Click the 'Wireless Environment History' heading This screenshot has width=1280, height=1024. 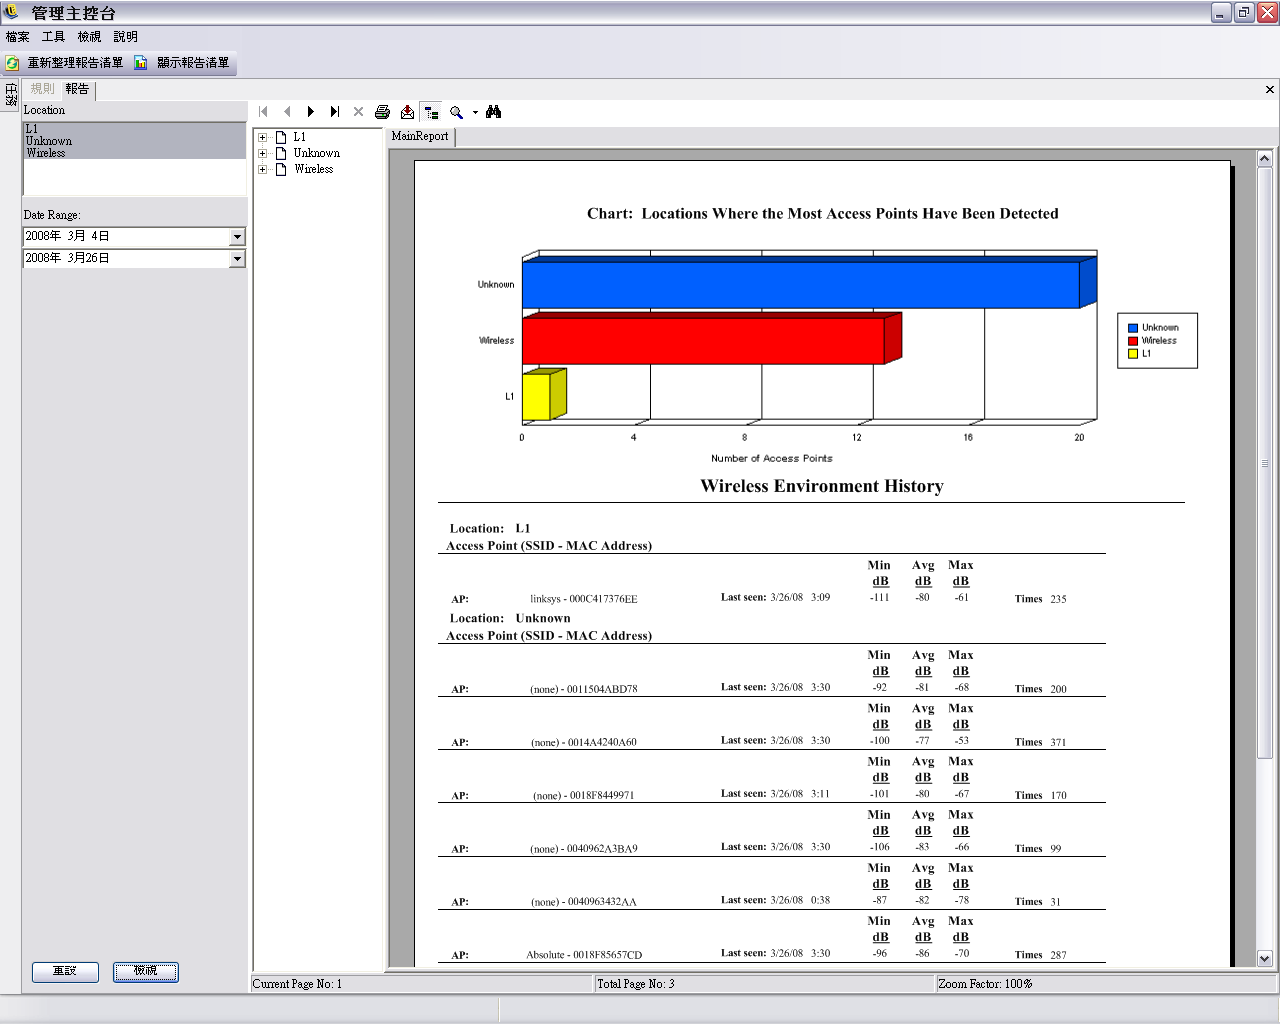(822, 486)
